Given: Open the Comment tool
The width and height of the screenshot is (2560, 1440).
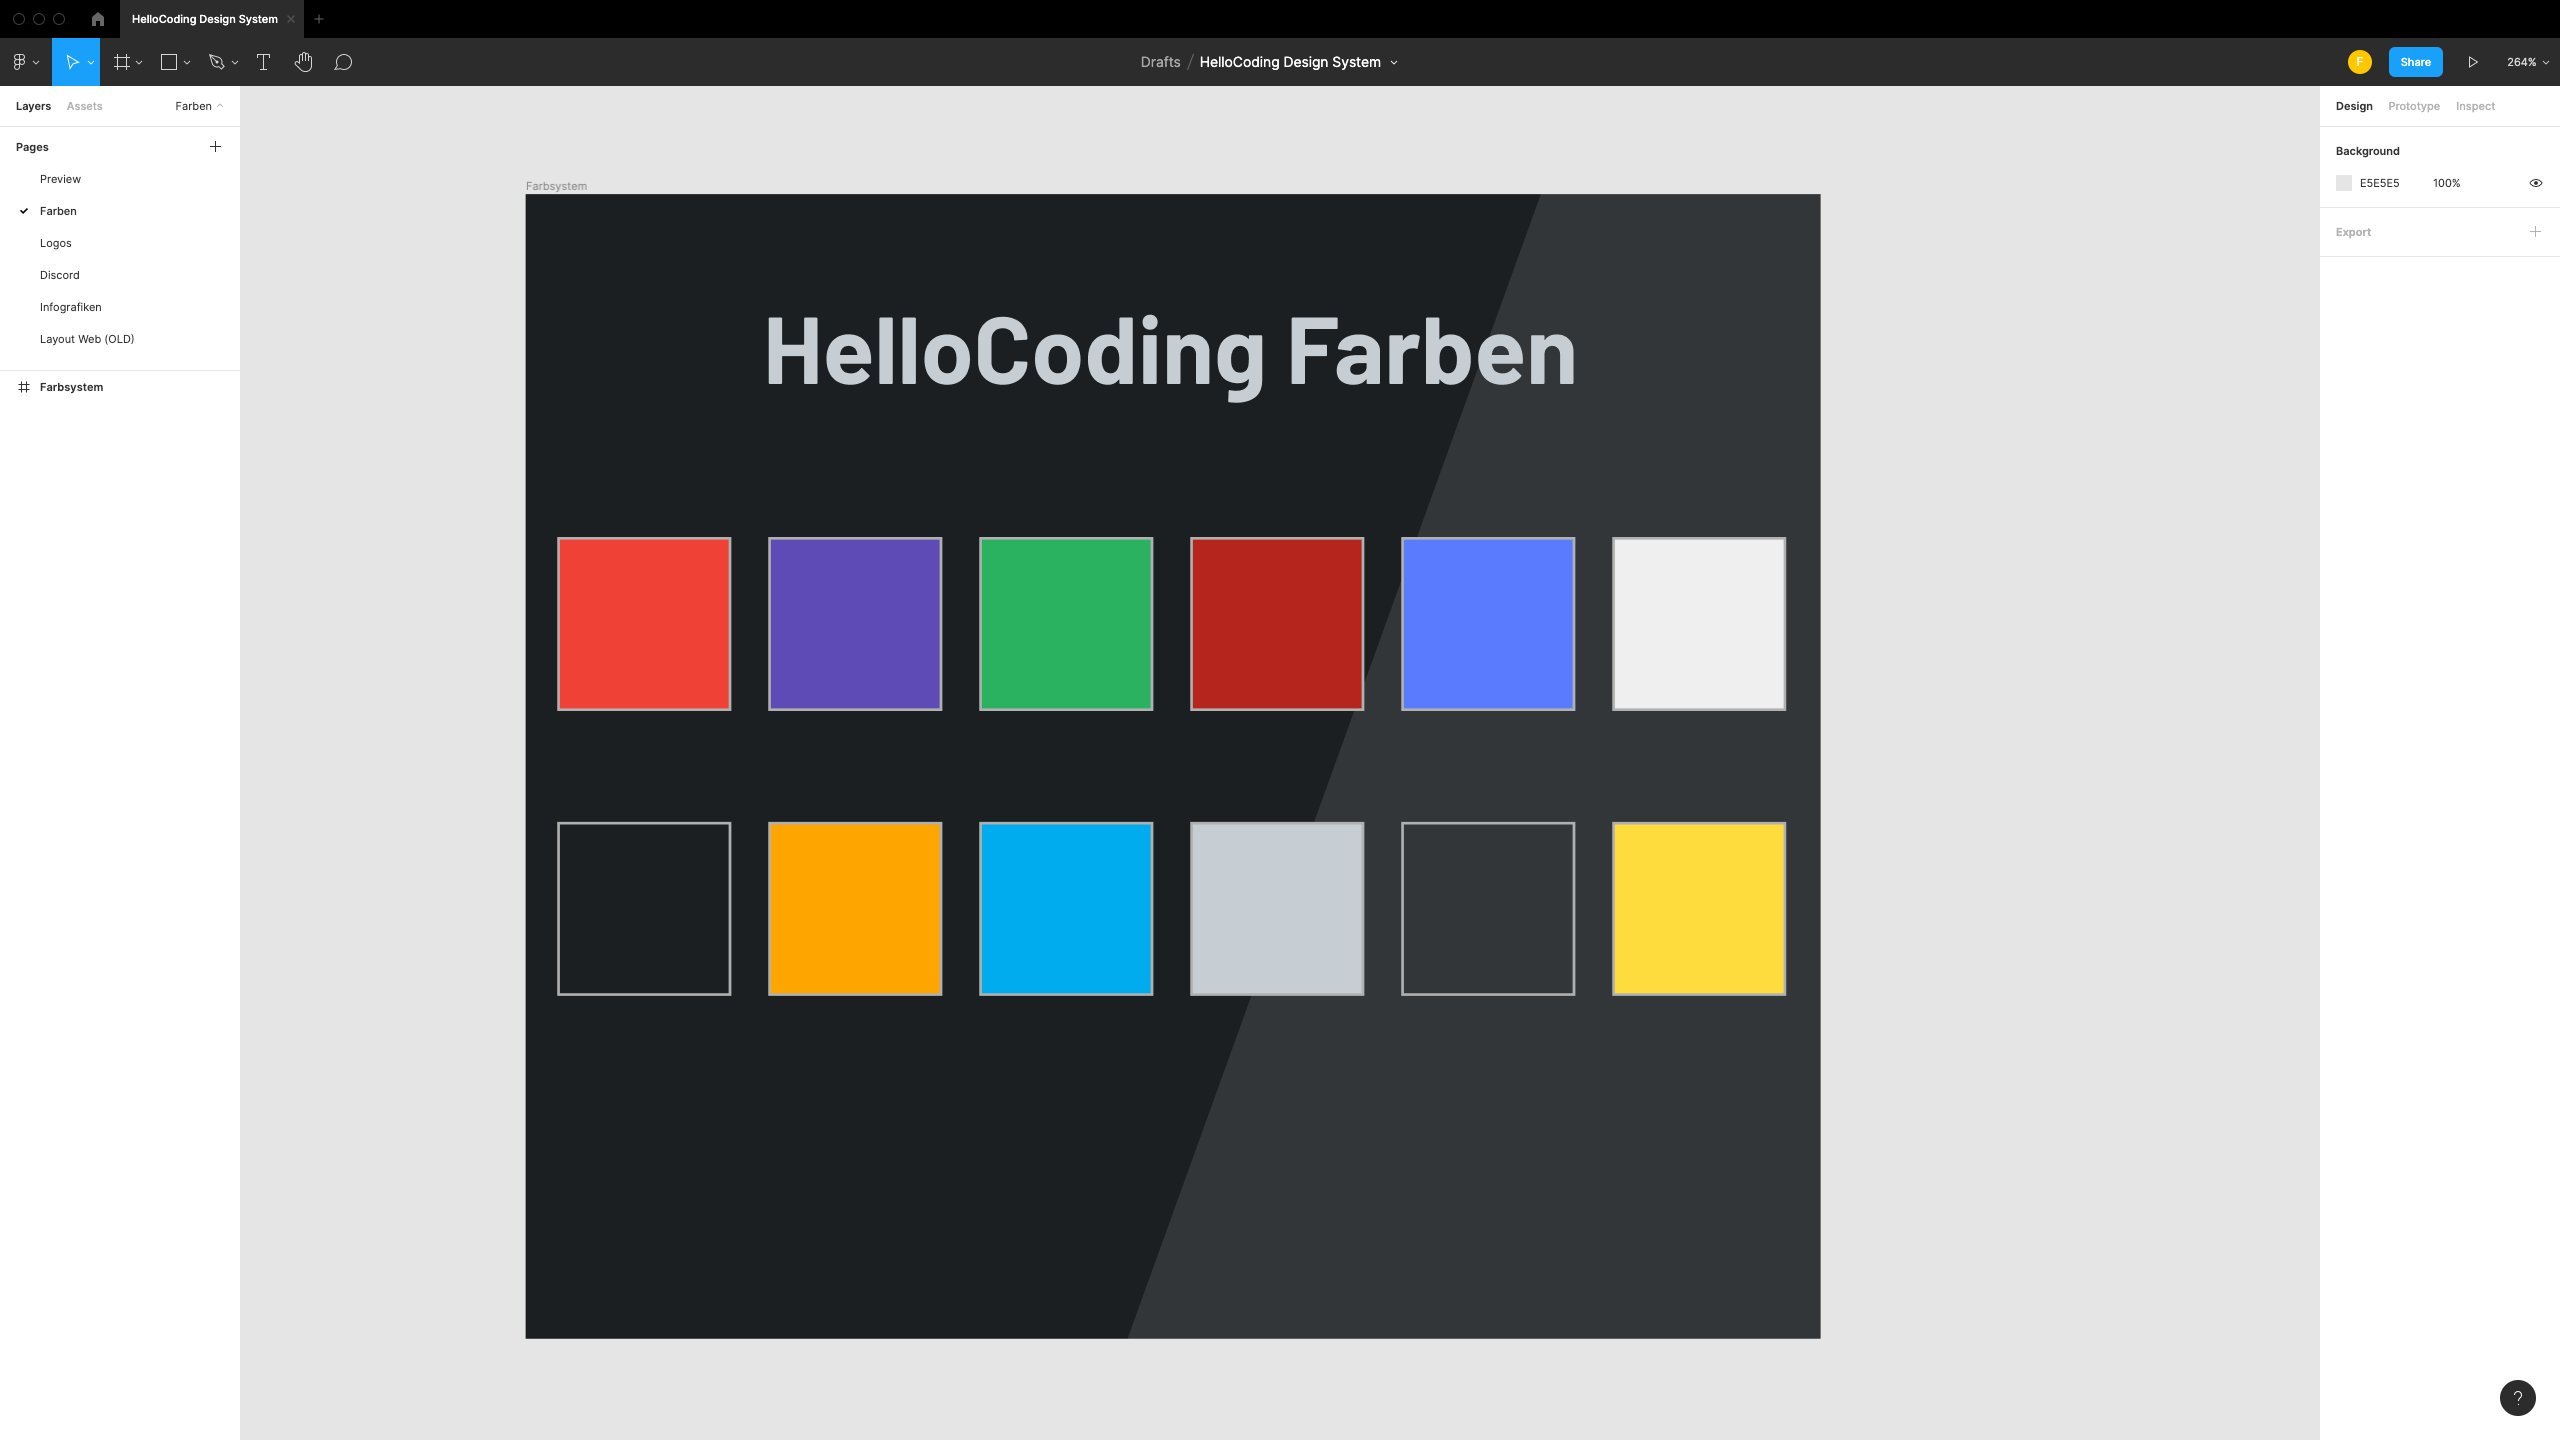Looking at the screenshot, I should coord(342,61).
